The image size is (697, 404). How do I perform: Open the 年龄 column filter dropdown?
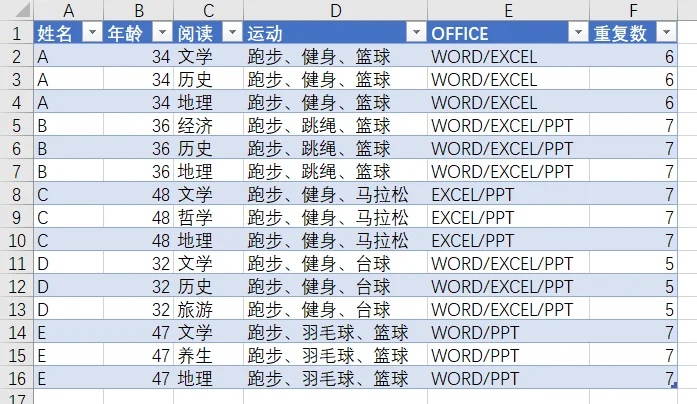[162, 32]
